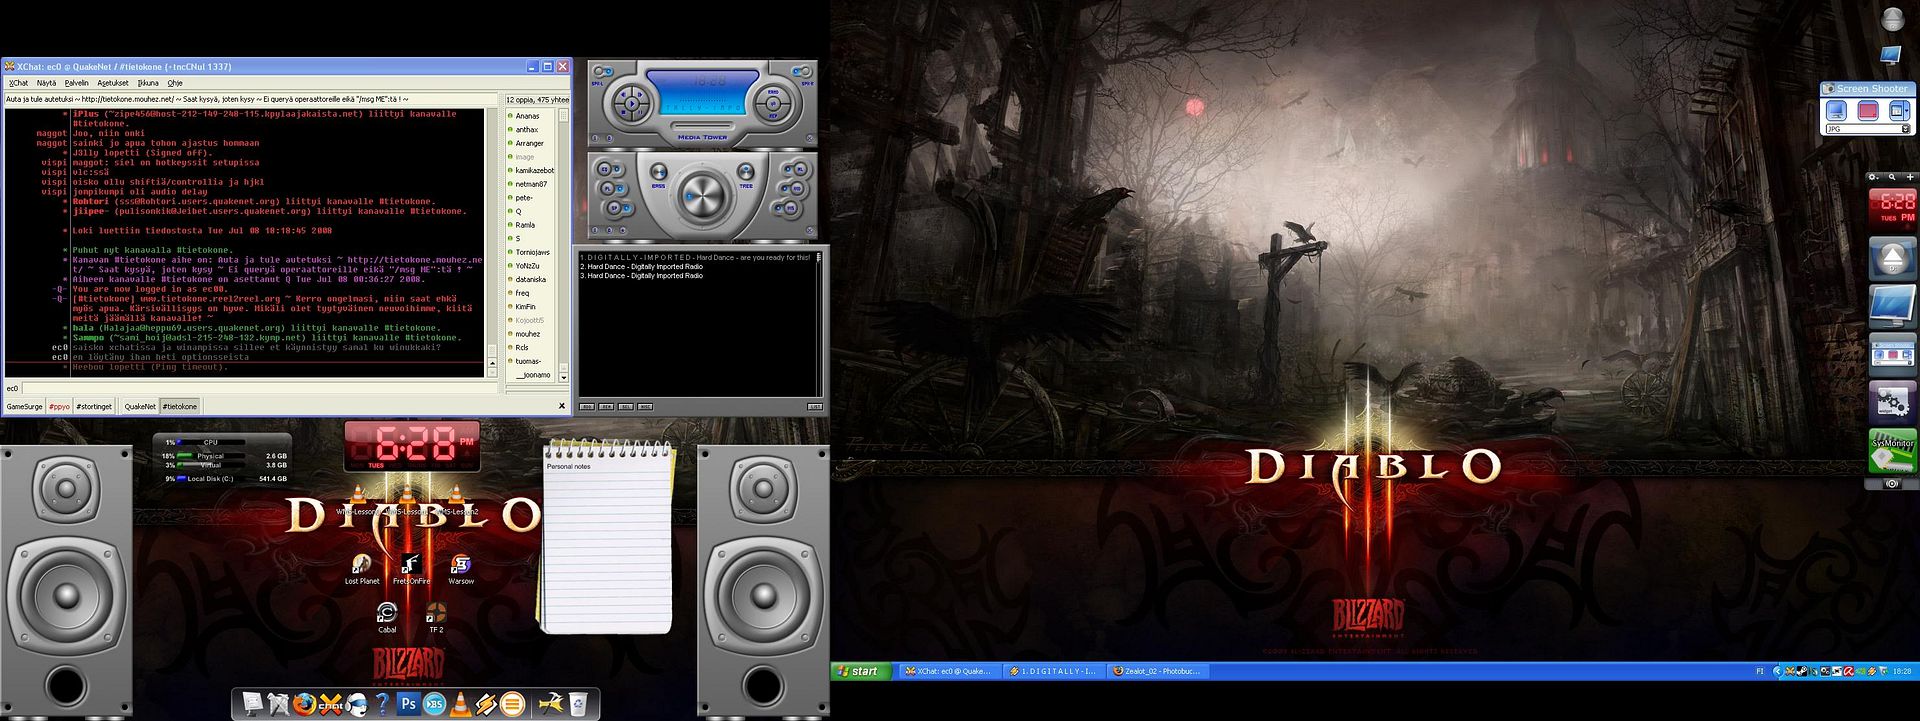Open the Recycle Bin in dock
The height and width of the screenshot is (721, 1920).
coord(577,704)
